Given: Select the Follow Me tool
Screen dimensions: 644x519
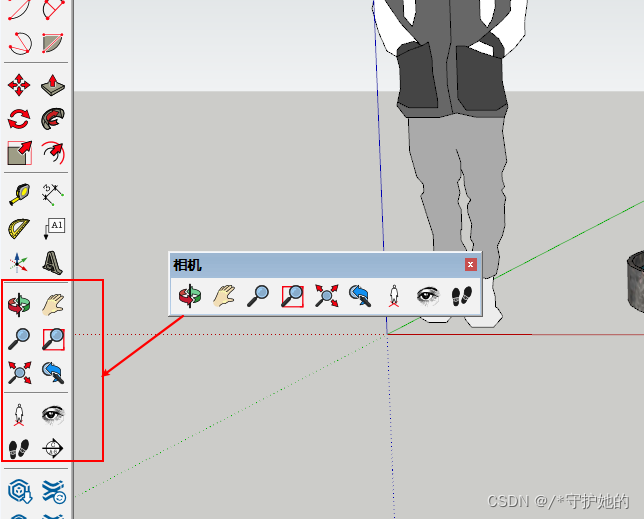Looking at the screenshot, I should tap(53, 119).
